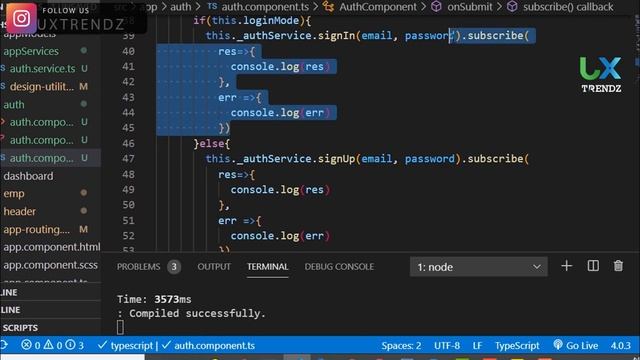This screenshot has height=360, width=640.
Task: Expand the emp folder
Action: 14,193
